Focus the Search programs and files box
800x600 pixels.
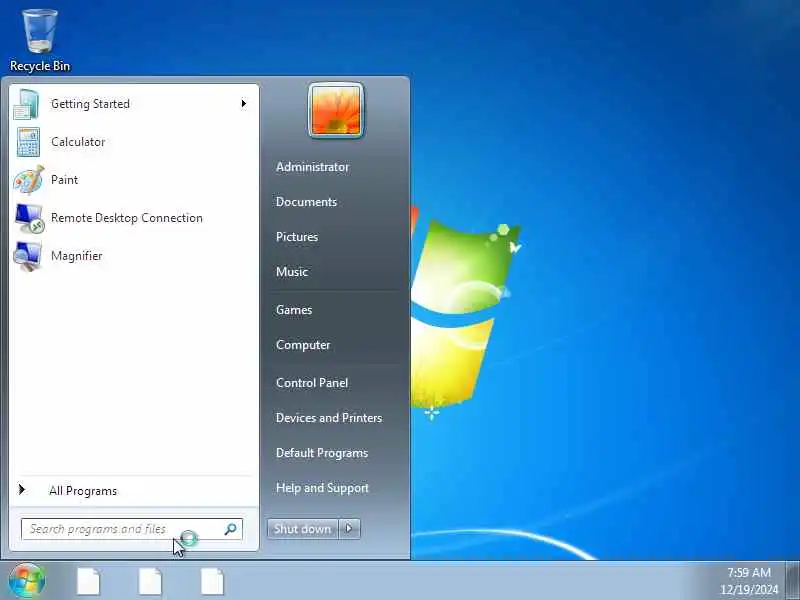132,529
